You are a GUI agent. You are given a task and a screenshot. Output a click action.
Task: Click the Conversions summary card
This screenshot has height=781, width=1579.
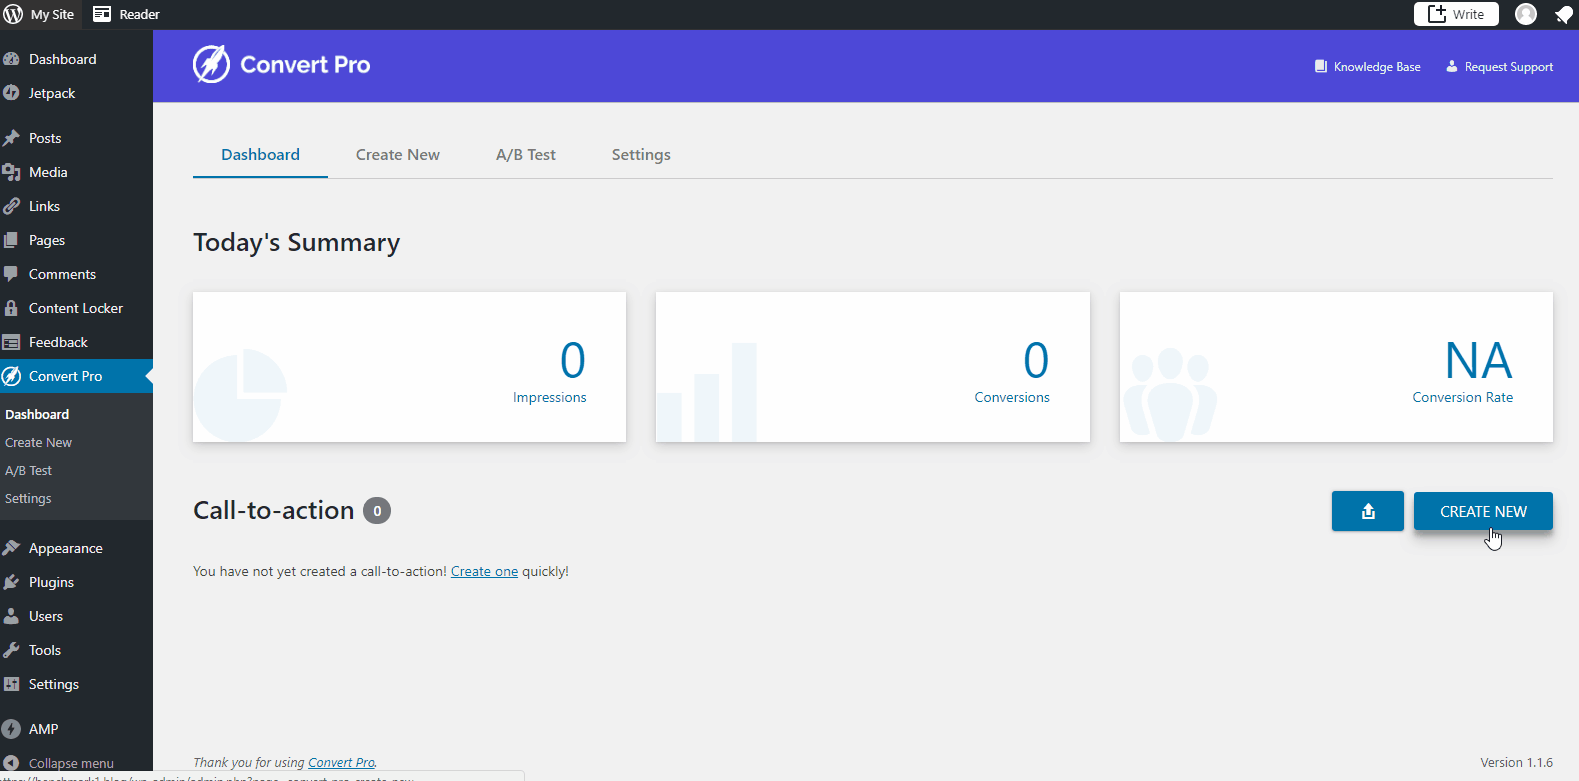(x=872, y=367)
